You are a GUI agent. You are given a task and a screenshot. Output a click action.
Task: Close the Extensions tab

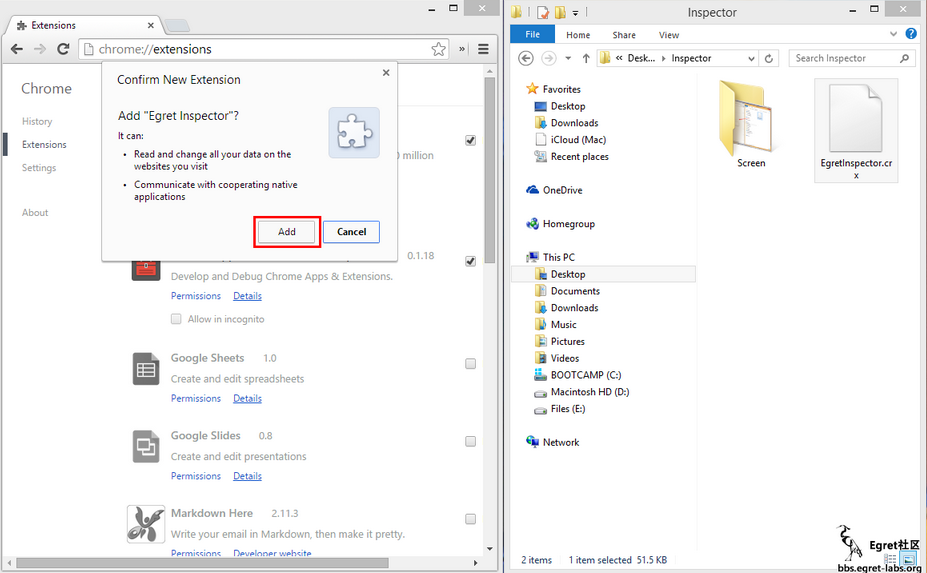click(x=151, y=25)
